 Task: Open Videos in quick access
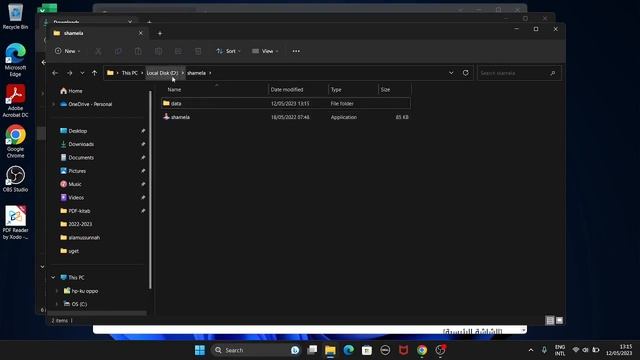[x=72, y=197]
